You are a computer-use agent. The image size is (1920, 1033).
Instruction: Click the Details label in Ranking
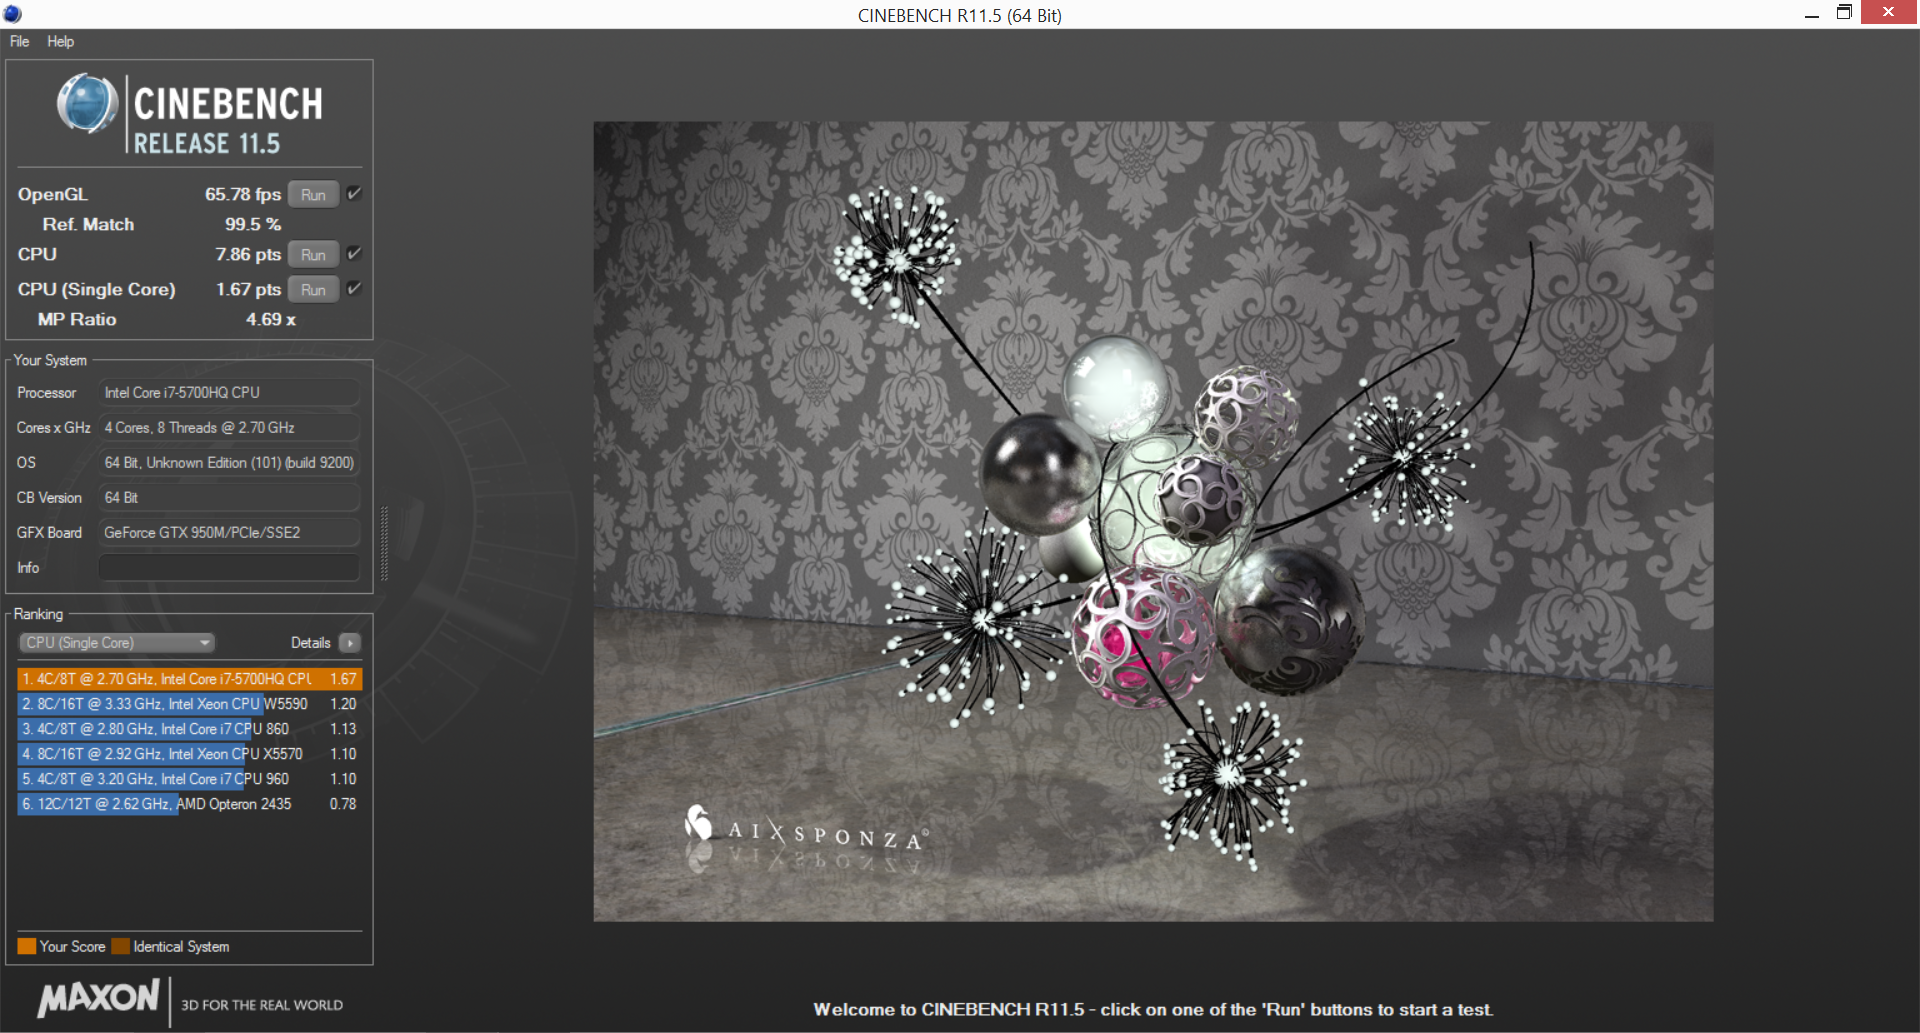click(310, 642)
